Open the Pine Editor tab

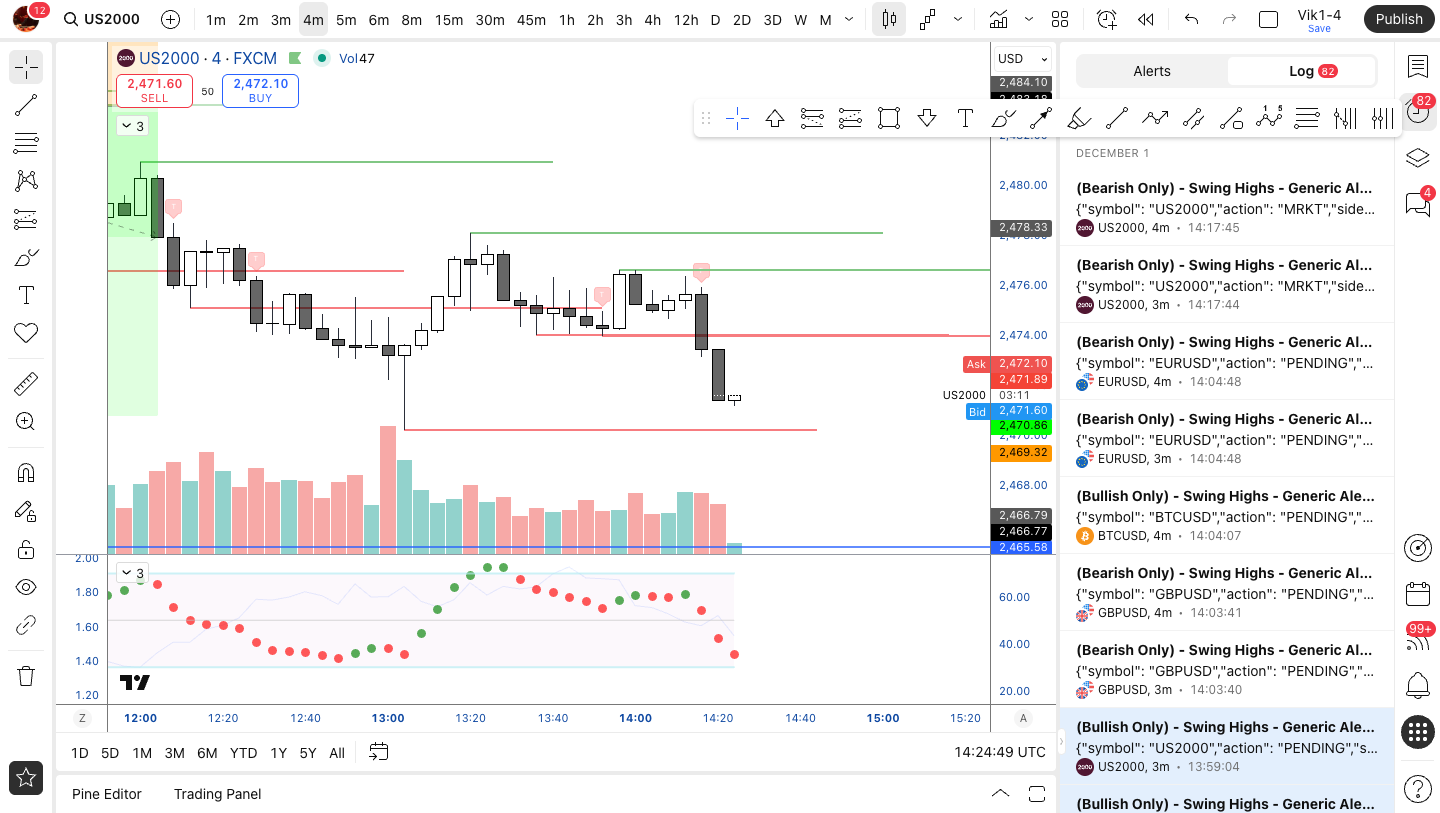[x=107, y=794]
